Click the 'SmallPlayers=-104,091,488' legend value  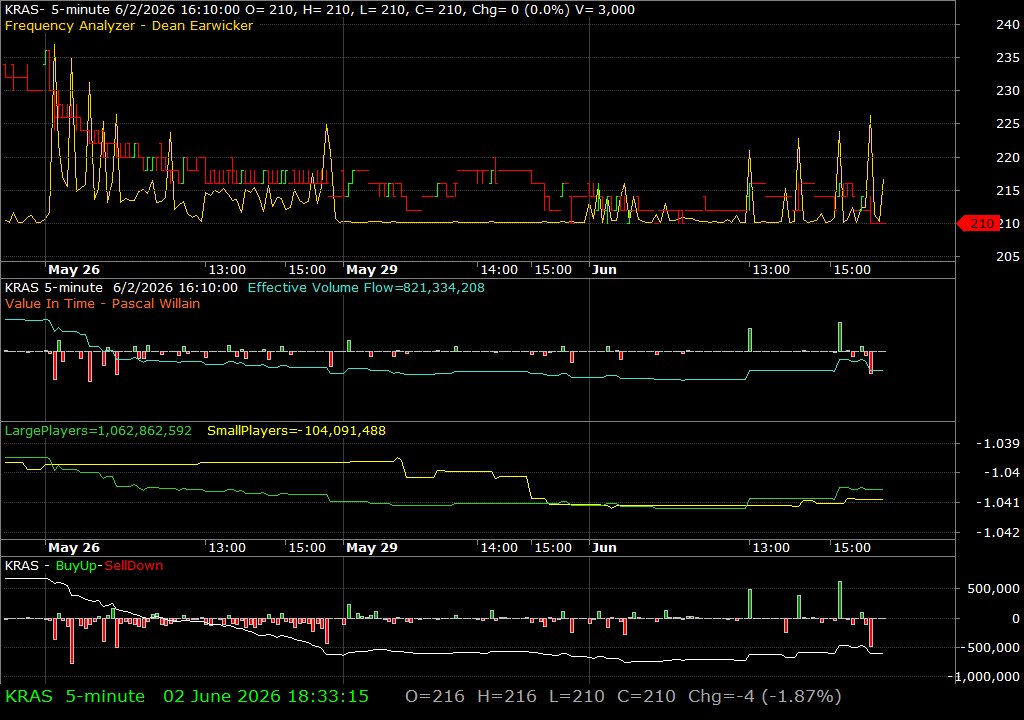(296, 431)
